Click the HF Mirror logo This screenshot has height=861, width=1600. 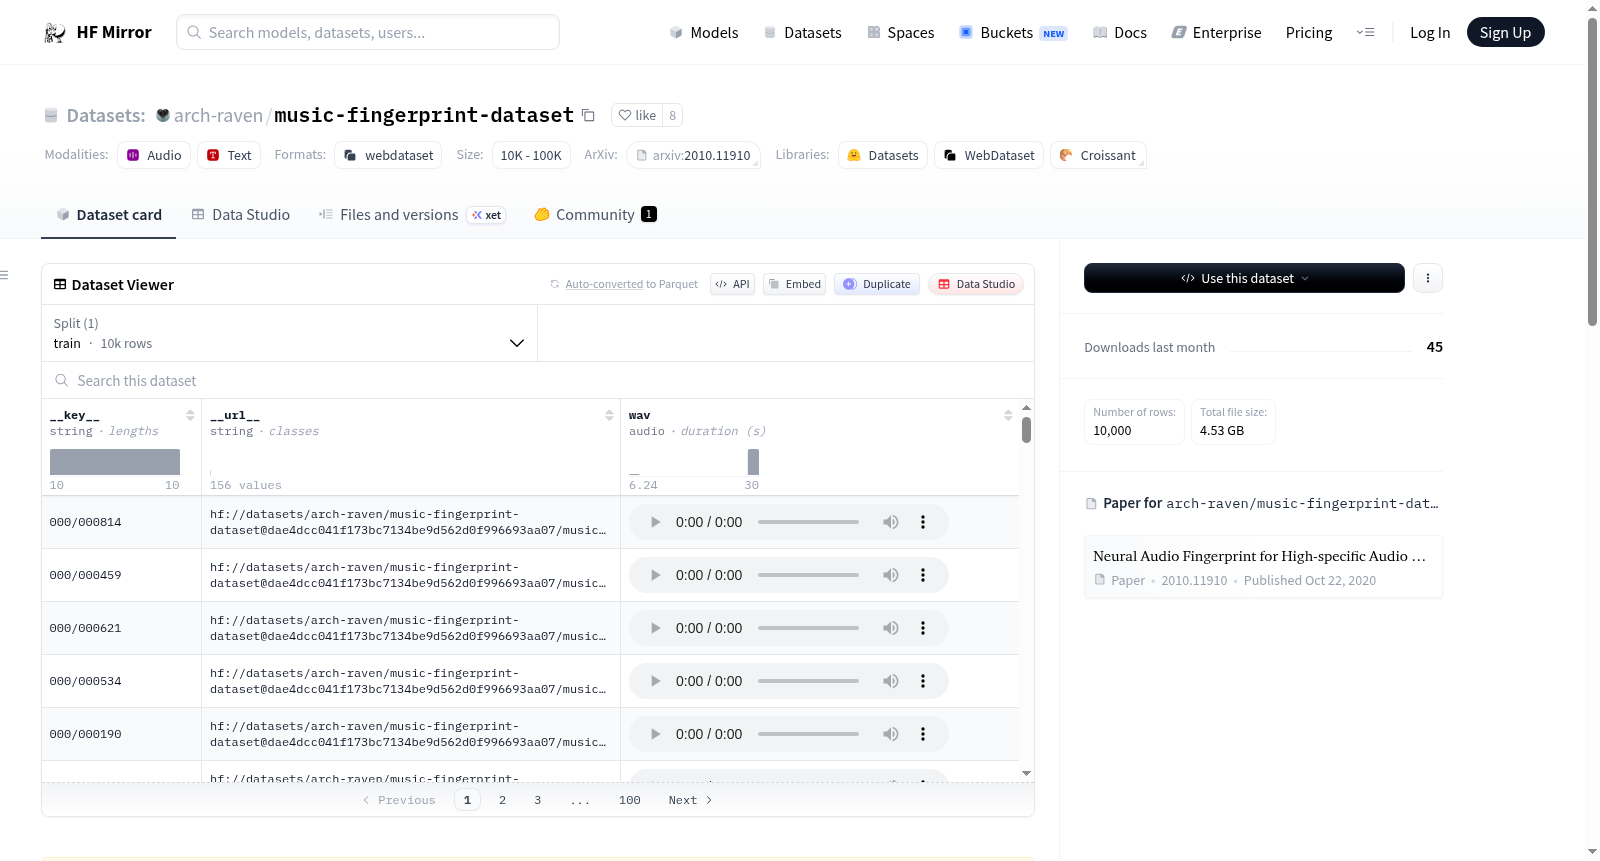tap(98, 32)
